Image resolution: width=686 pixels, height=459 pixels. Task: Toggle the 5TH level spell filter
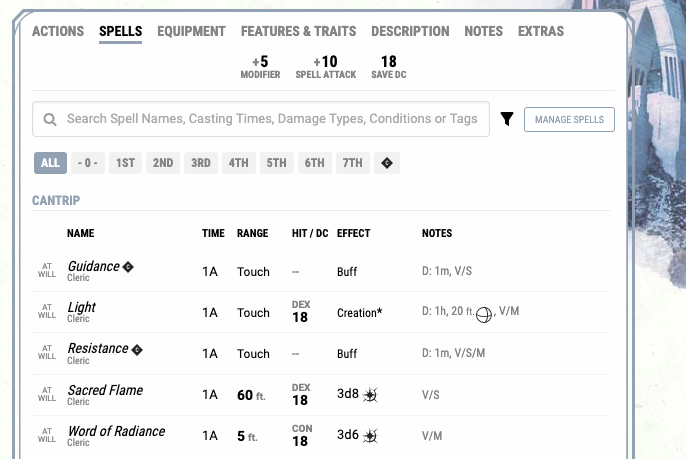(276, 163)
